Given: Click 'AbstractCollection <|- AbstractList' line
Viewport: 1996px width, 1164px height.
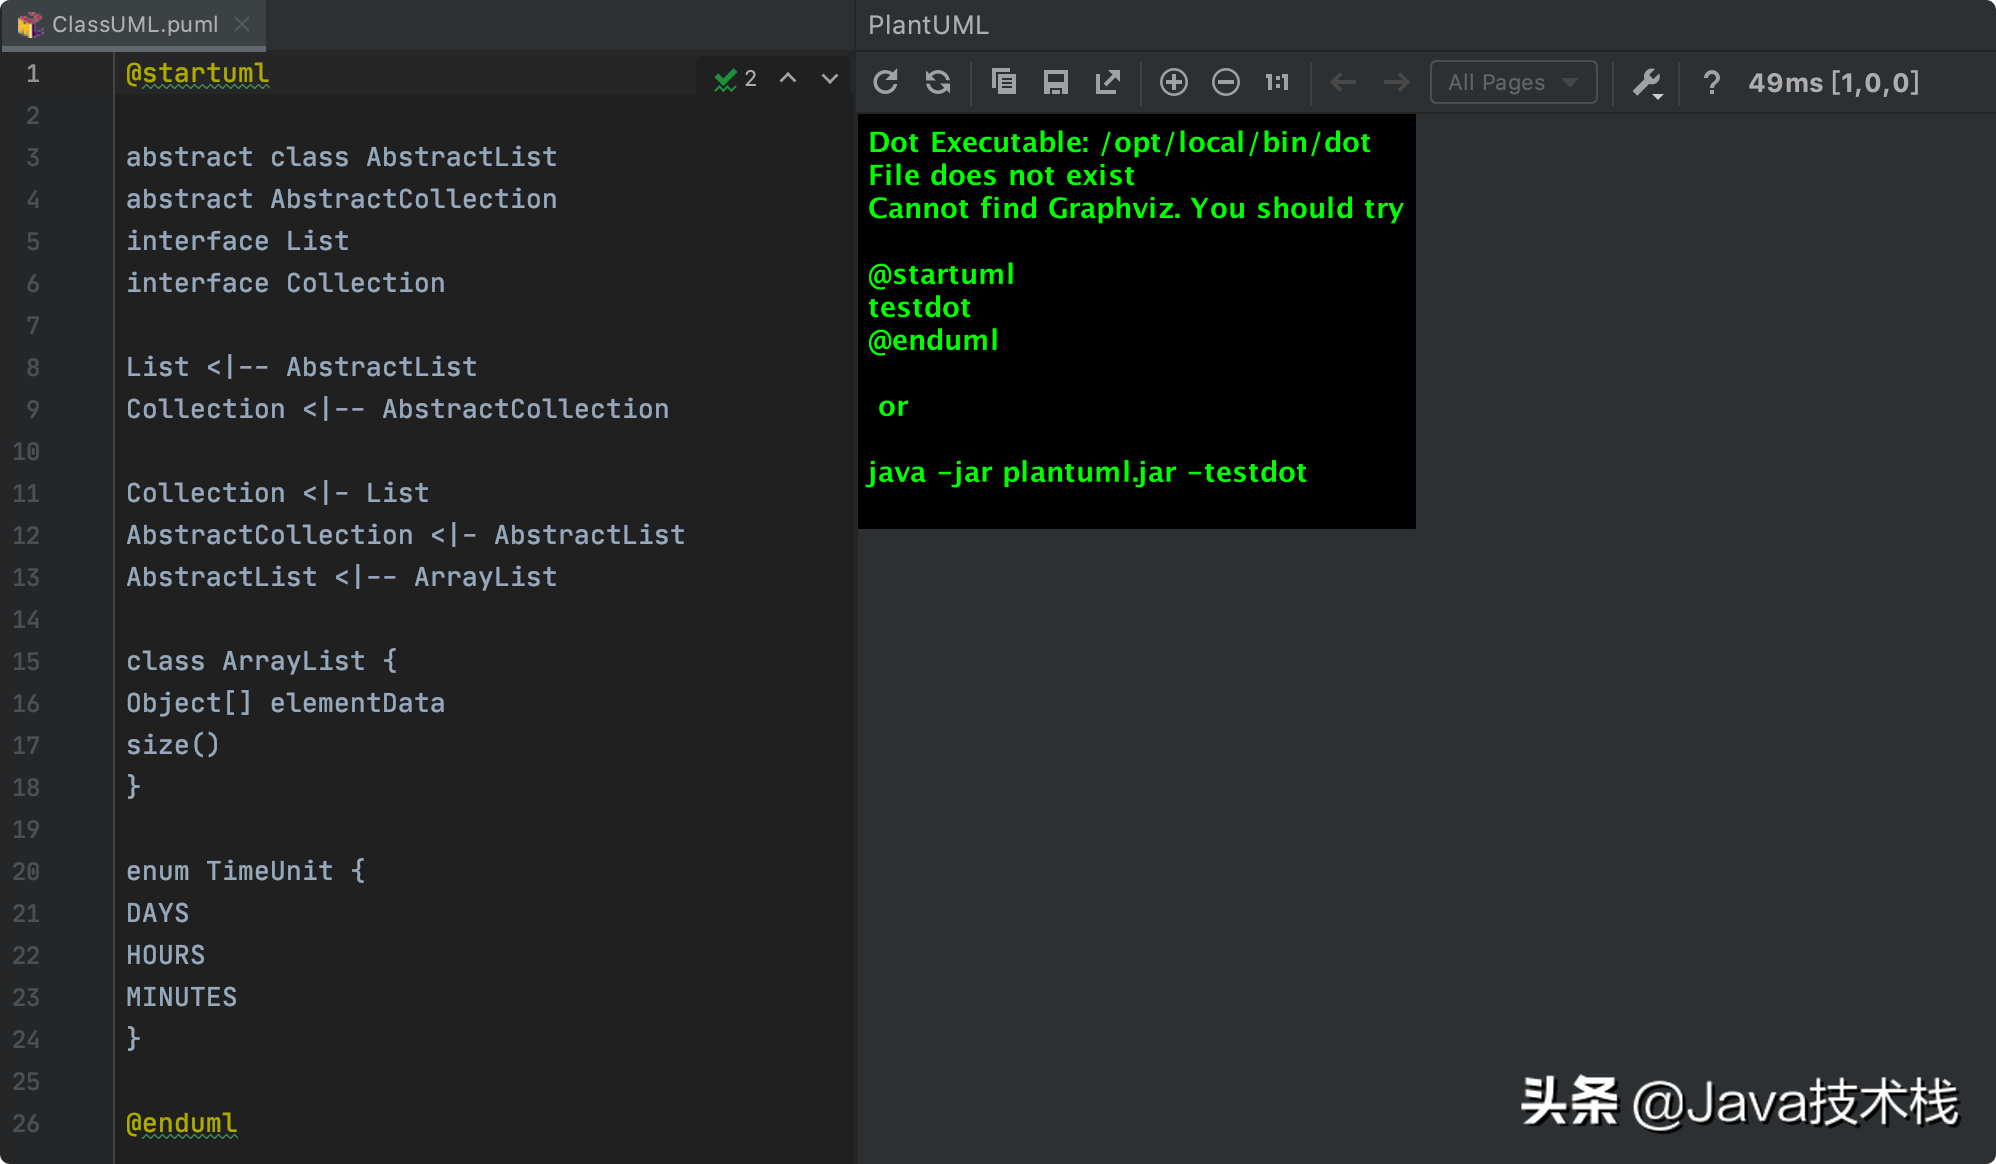Looking at the screenshot, I should point(405,535).
